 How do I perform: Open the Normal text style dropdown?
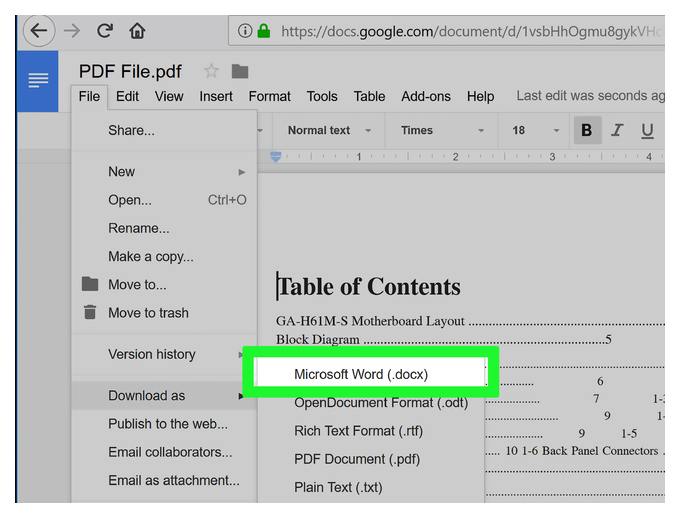pos(329,131)
